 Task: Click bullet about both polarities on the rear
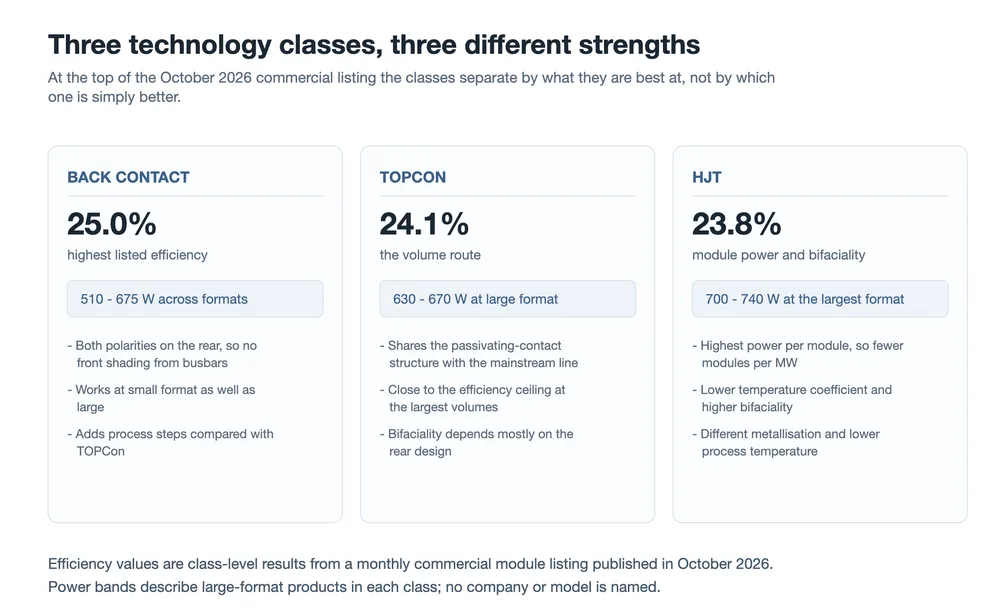162,354
